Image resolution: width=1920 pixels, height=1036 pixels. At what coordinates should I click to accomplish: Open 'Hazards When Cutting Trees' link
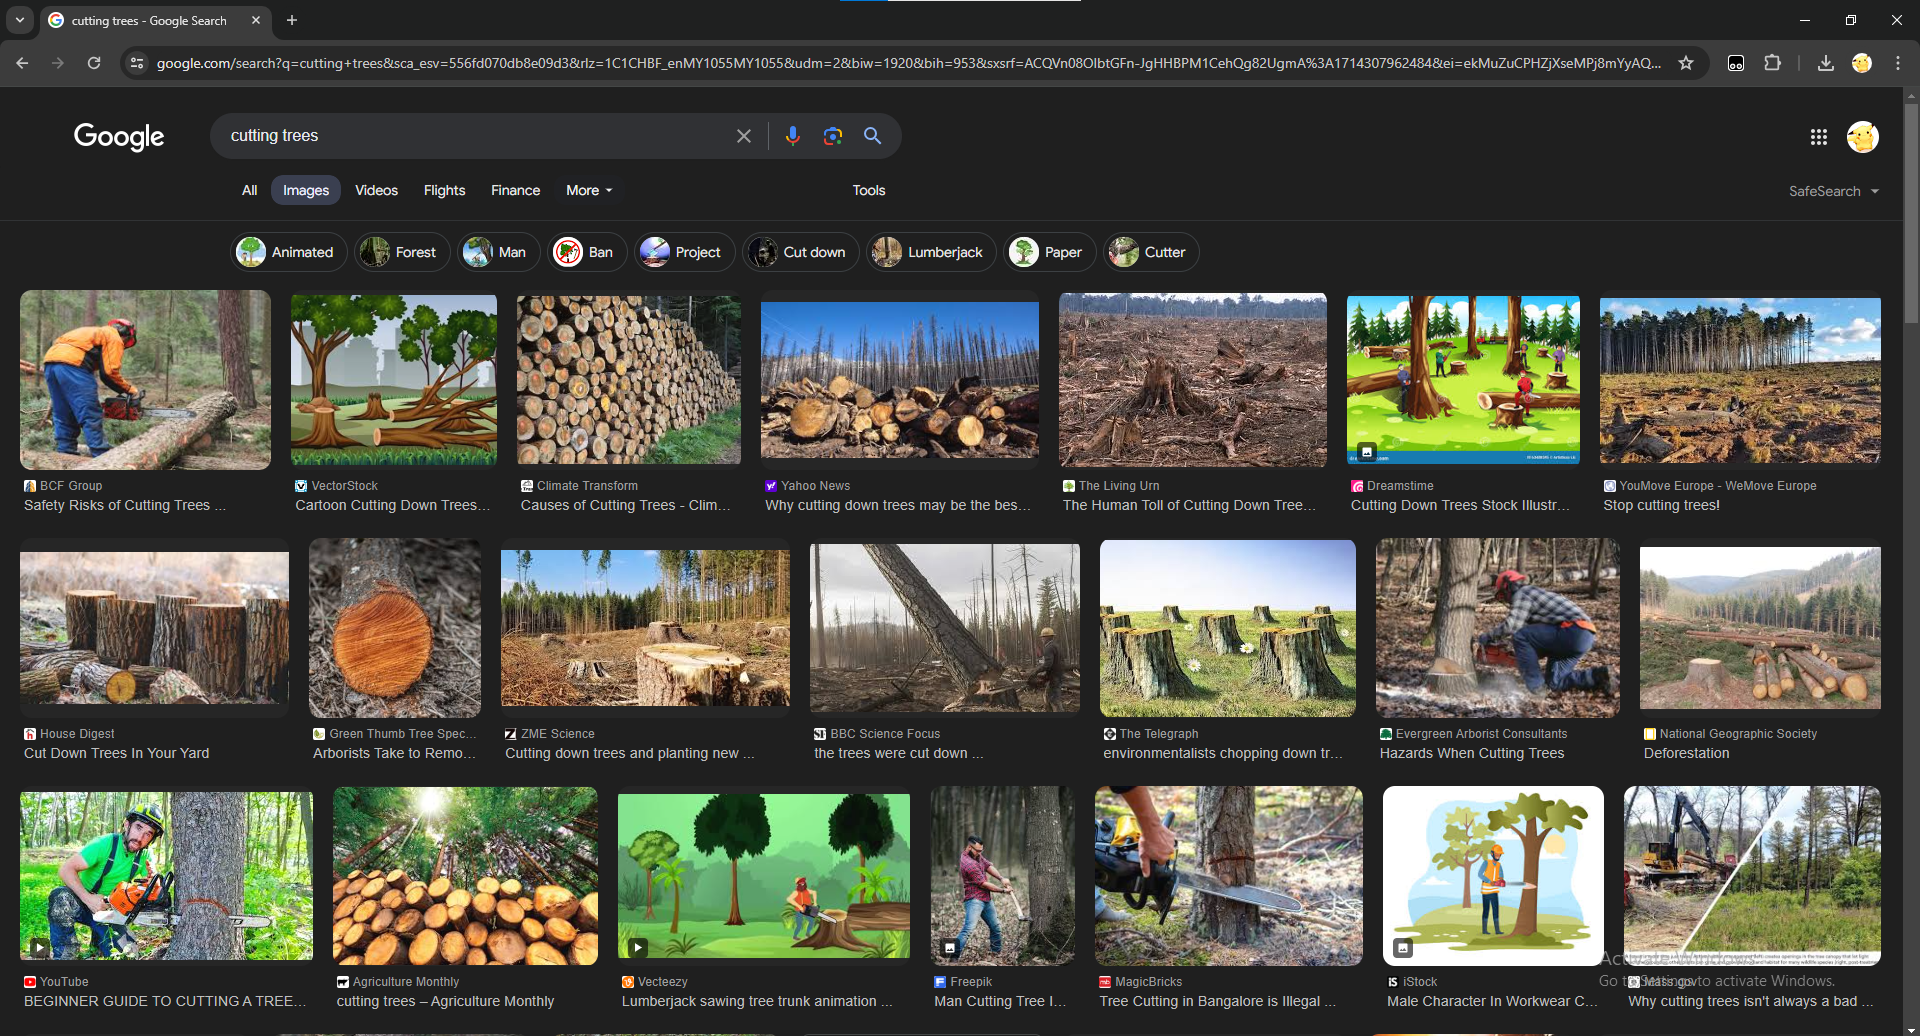click(1472, 753)
